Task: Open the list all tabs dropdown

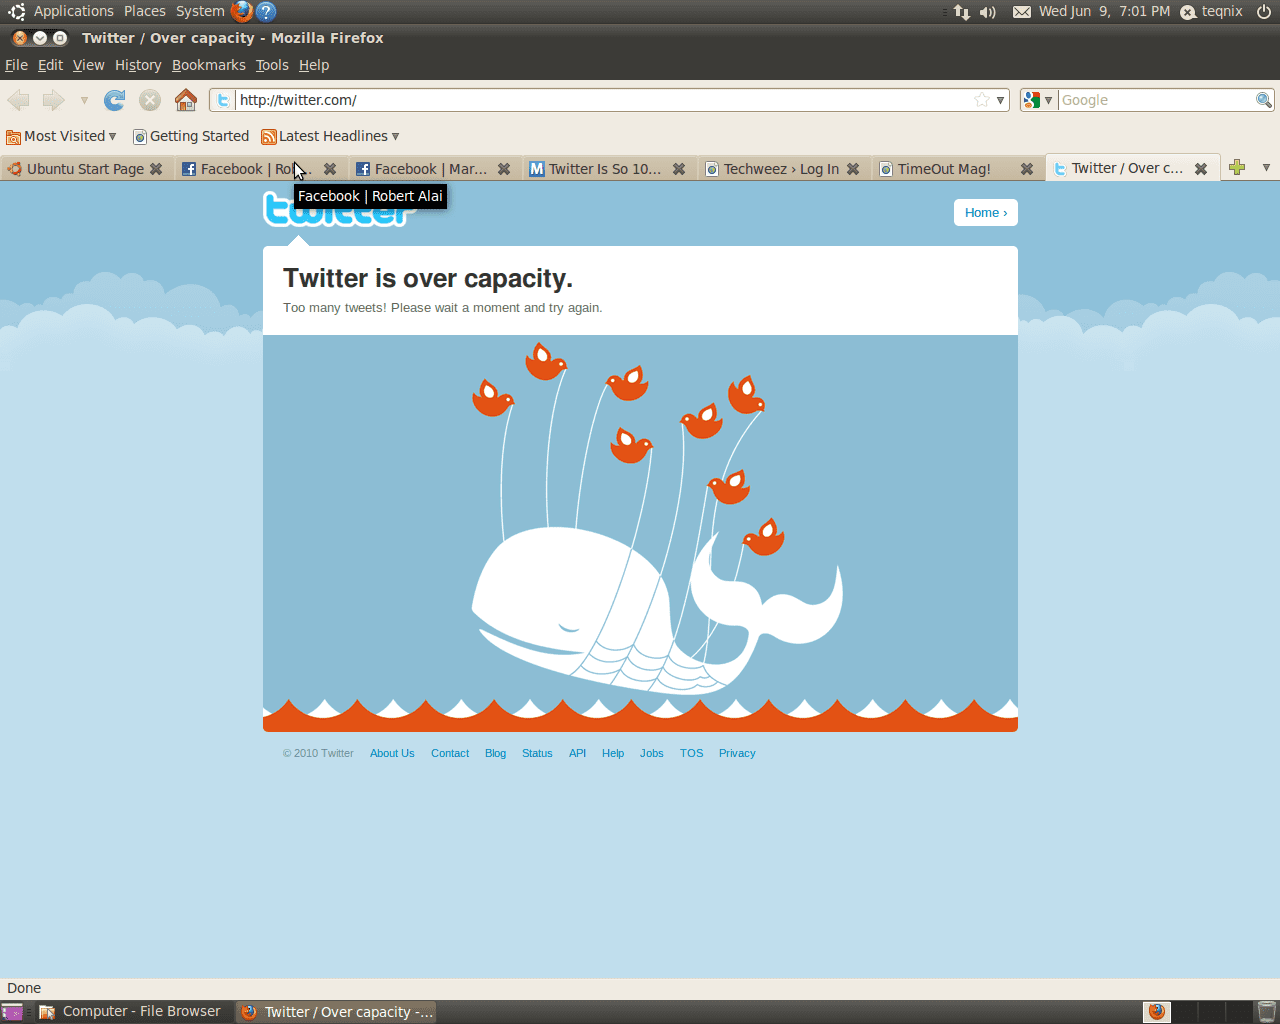Action: (x=1266, y=168)
